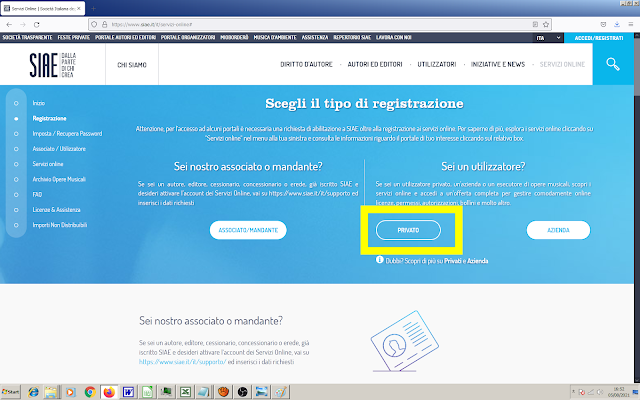Open the Utilizzatori menu
The image size is (640, 400).
pyautogui.click(x=436, y=64)
